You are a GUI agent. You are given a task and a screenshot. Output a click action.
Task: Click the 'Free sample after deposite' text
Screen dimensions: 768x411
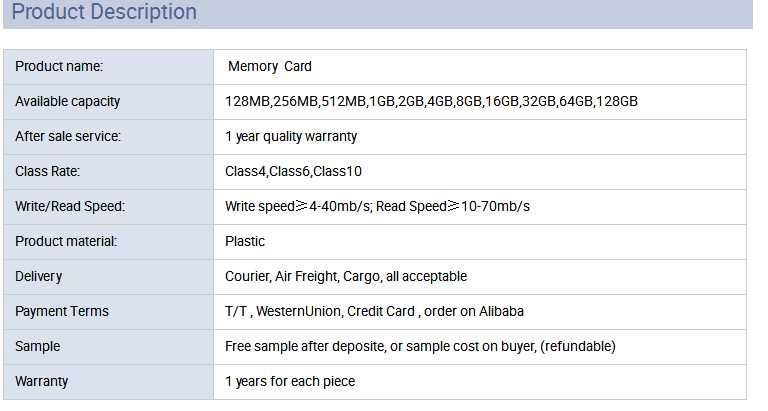(x=420, y=347)
